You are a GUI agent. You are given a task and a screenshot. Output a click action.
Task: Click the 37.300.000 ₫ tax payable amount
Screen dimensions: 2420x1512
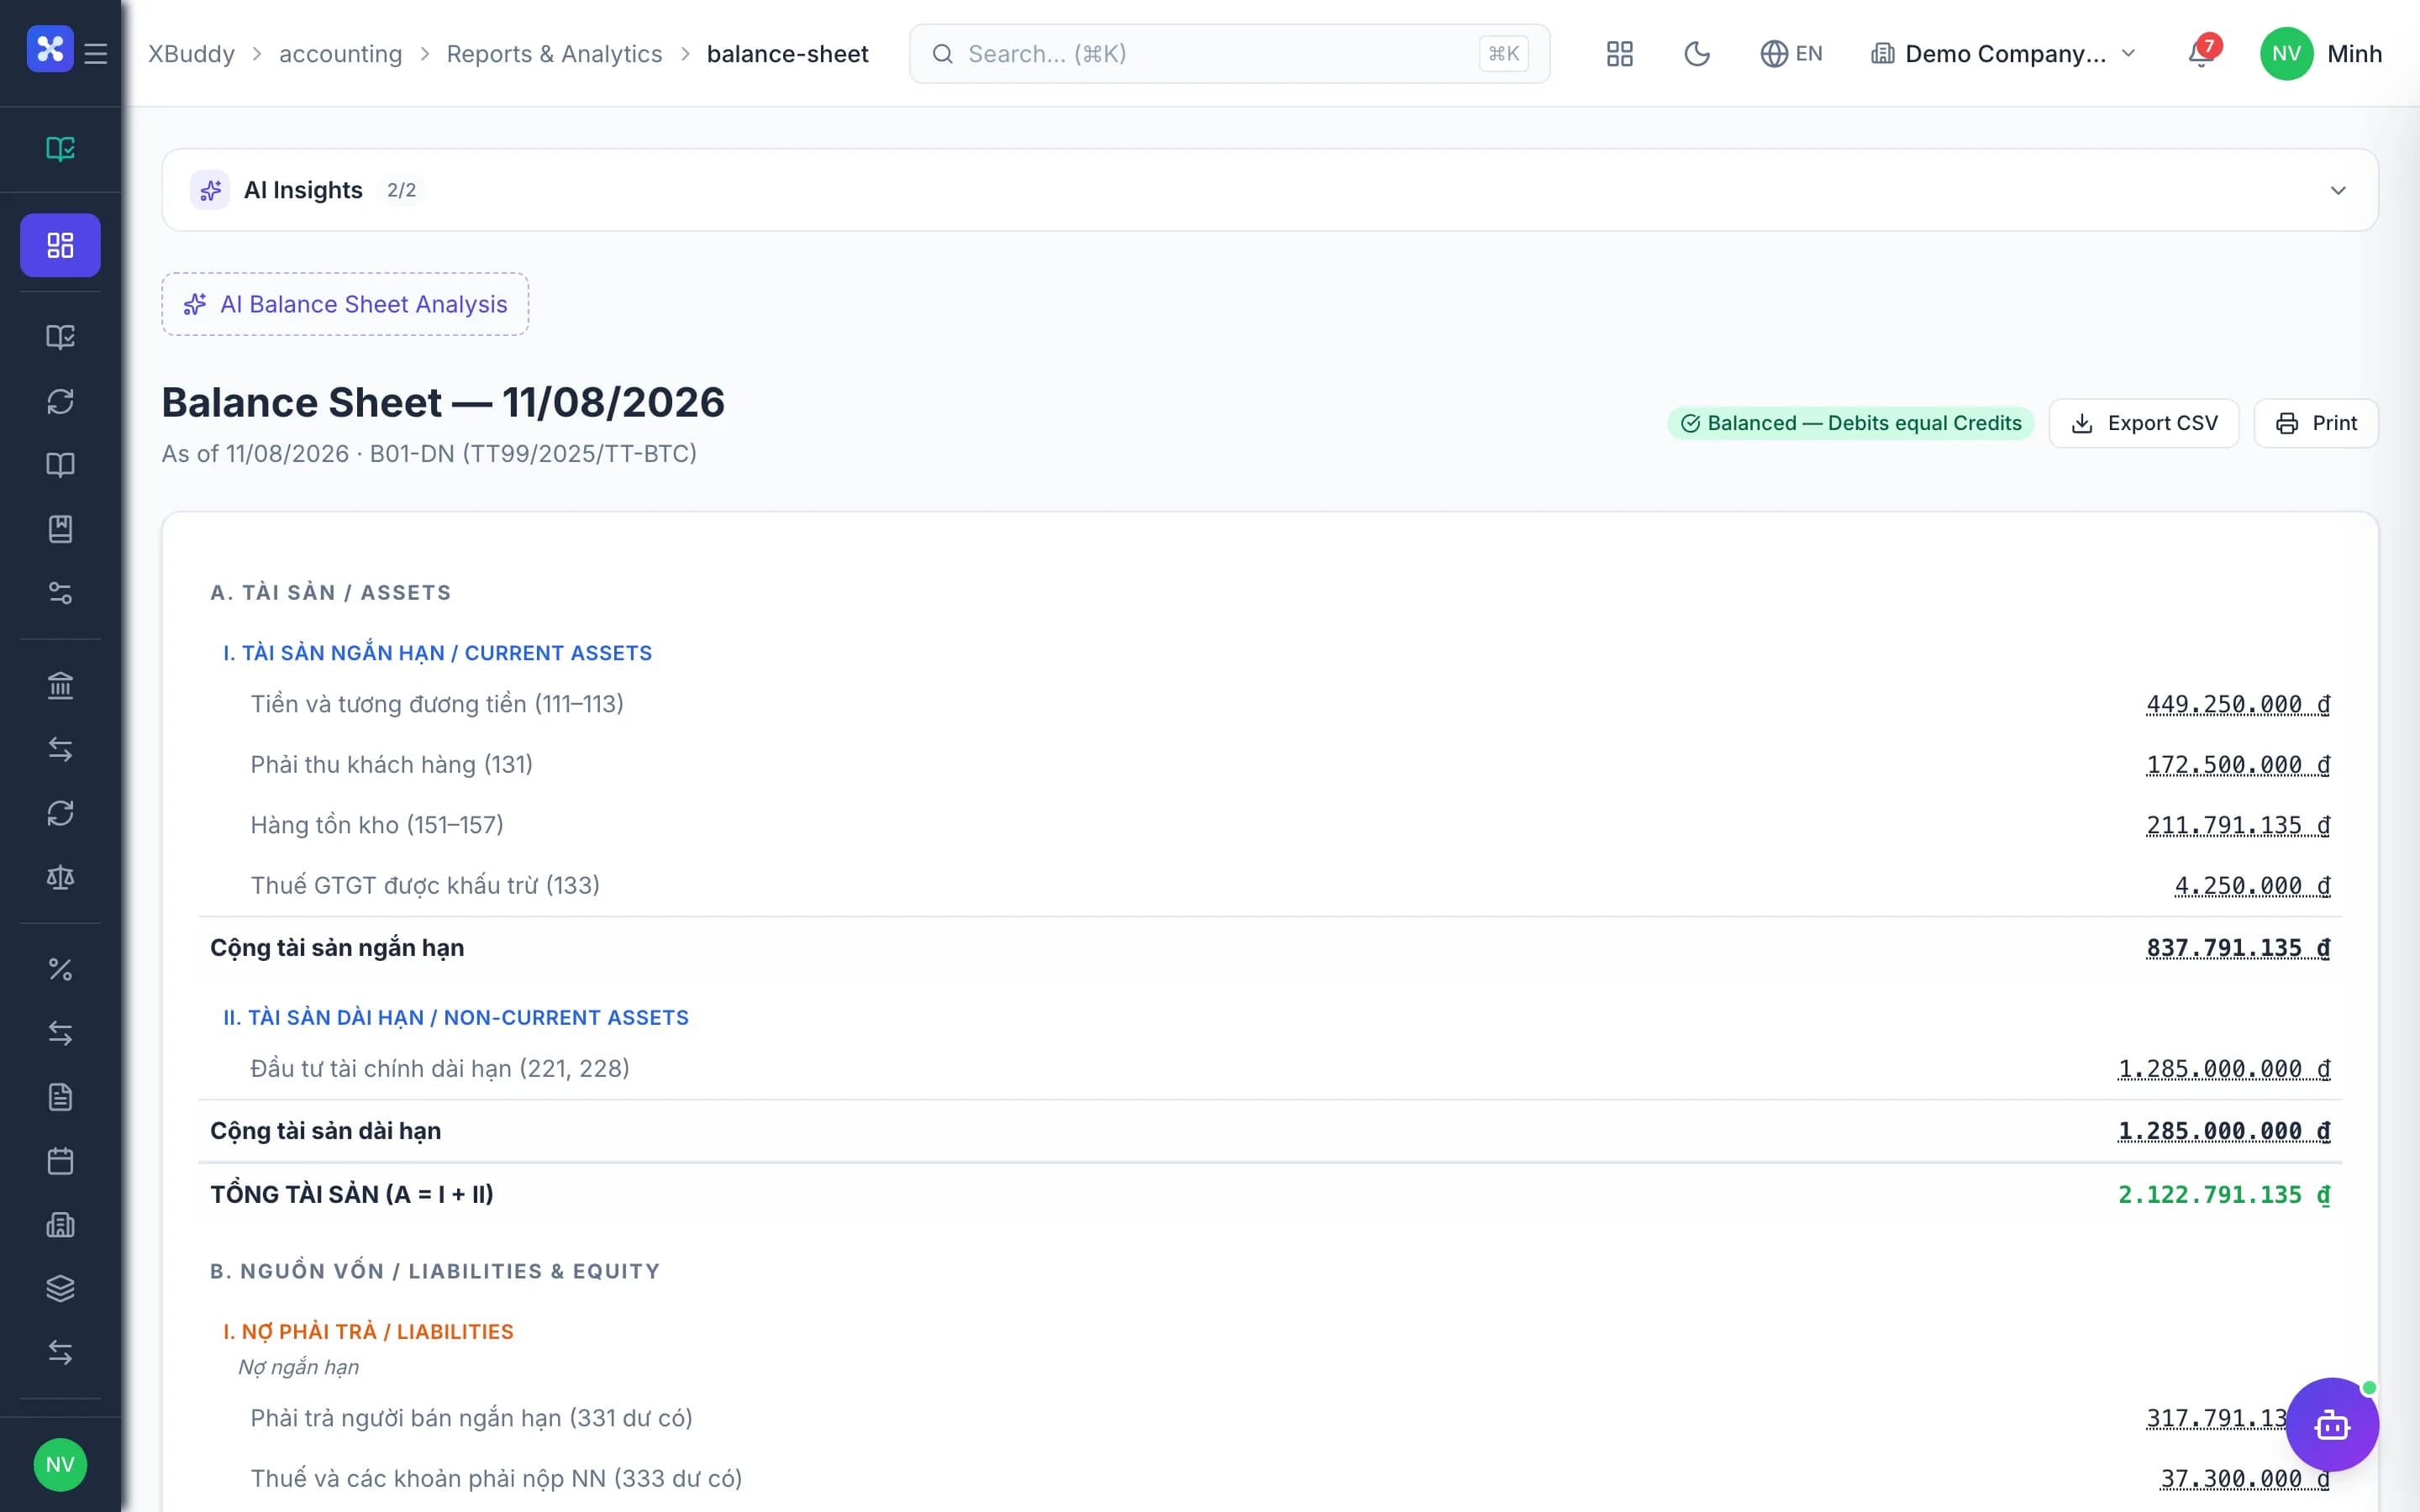(2245, 1478)
